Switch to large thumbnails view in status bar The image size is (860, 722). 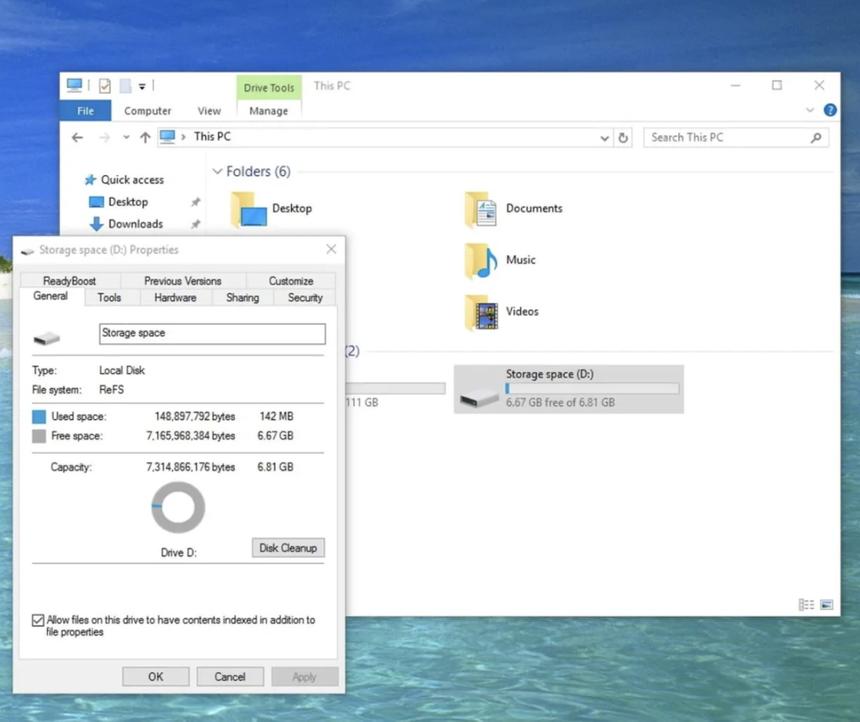pos(826,604)
